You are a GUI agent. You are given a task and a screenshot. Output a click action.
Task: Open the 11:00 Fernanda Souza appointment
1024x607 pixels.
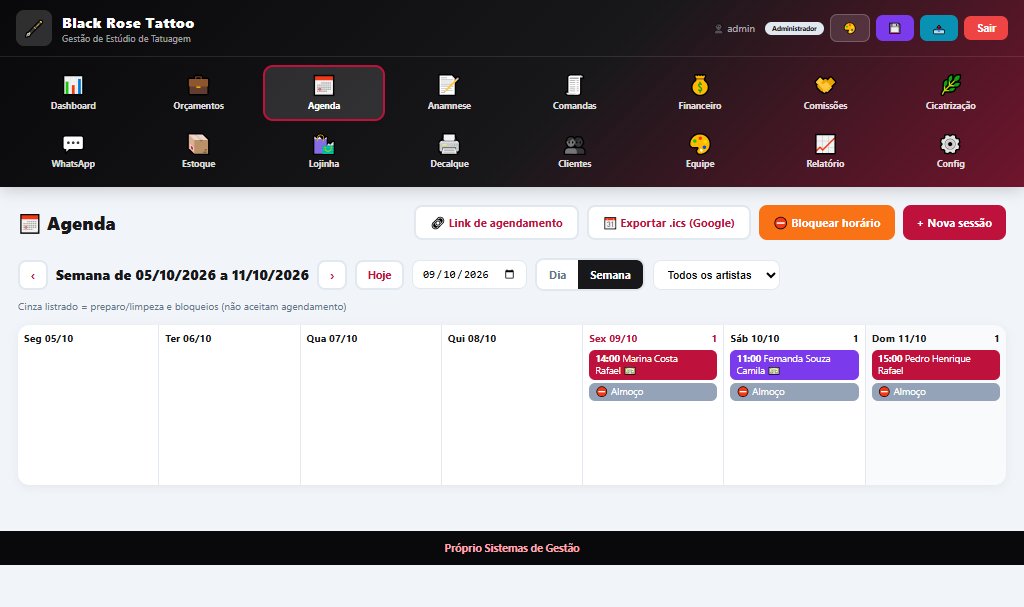click(794, 365)
